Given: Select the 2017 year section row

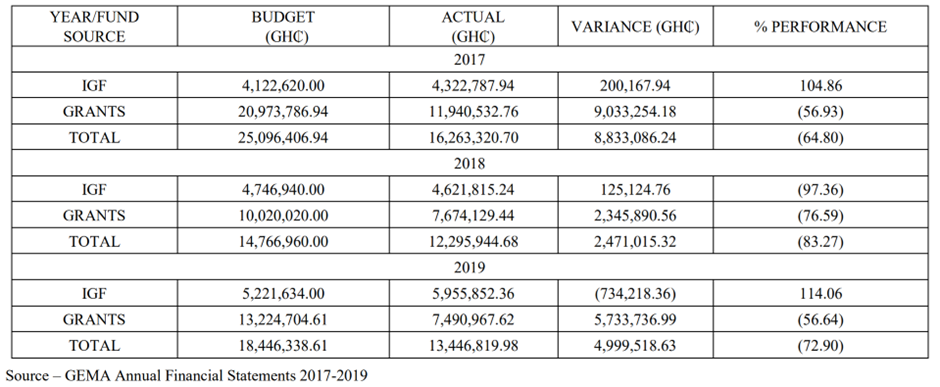Looking at the screenshot, I should [469, 59].
